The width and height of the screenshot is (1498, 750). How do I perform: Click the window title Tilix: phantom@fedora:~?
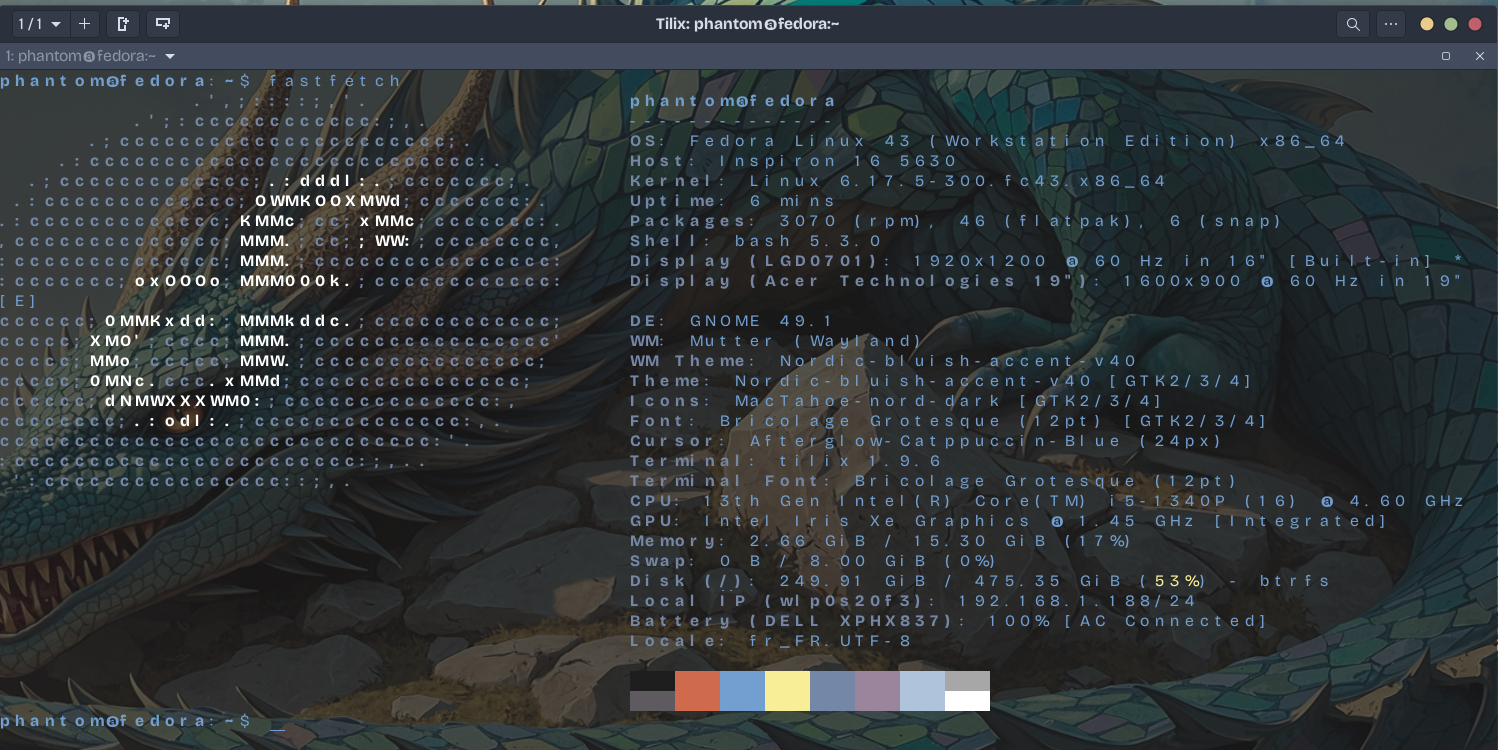[747, 24]
